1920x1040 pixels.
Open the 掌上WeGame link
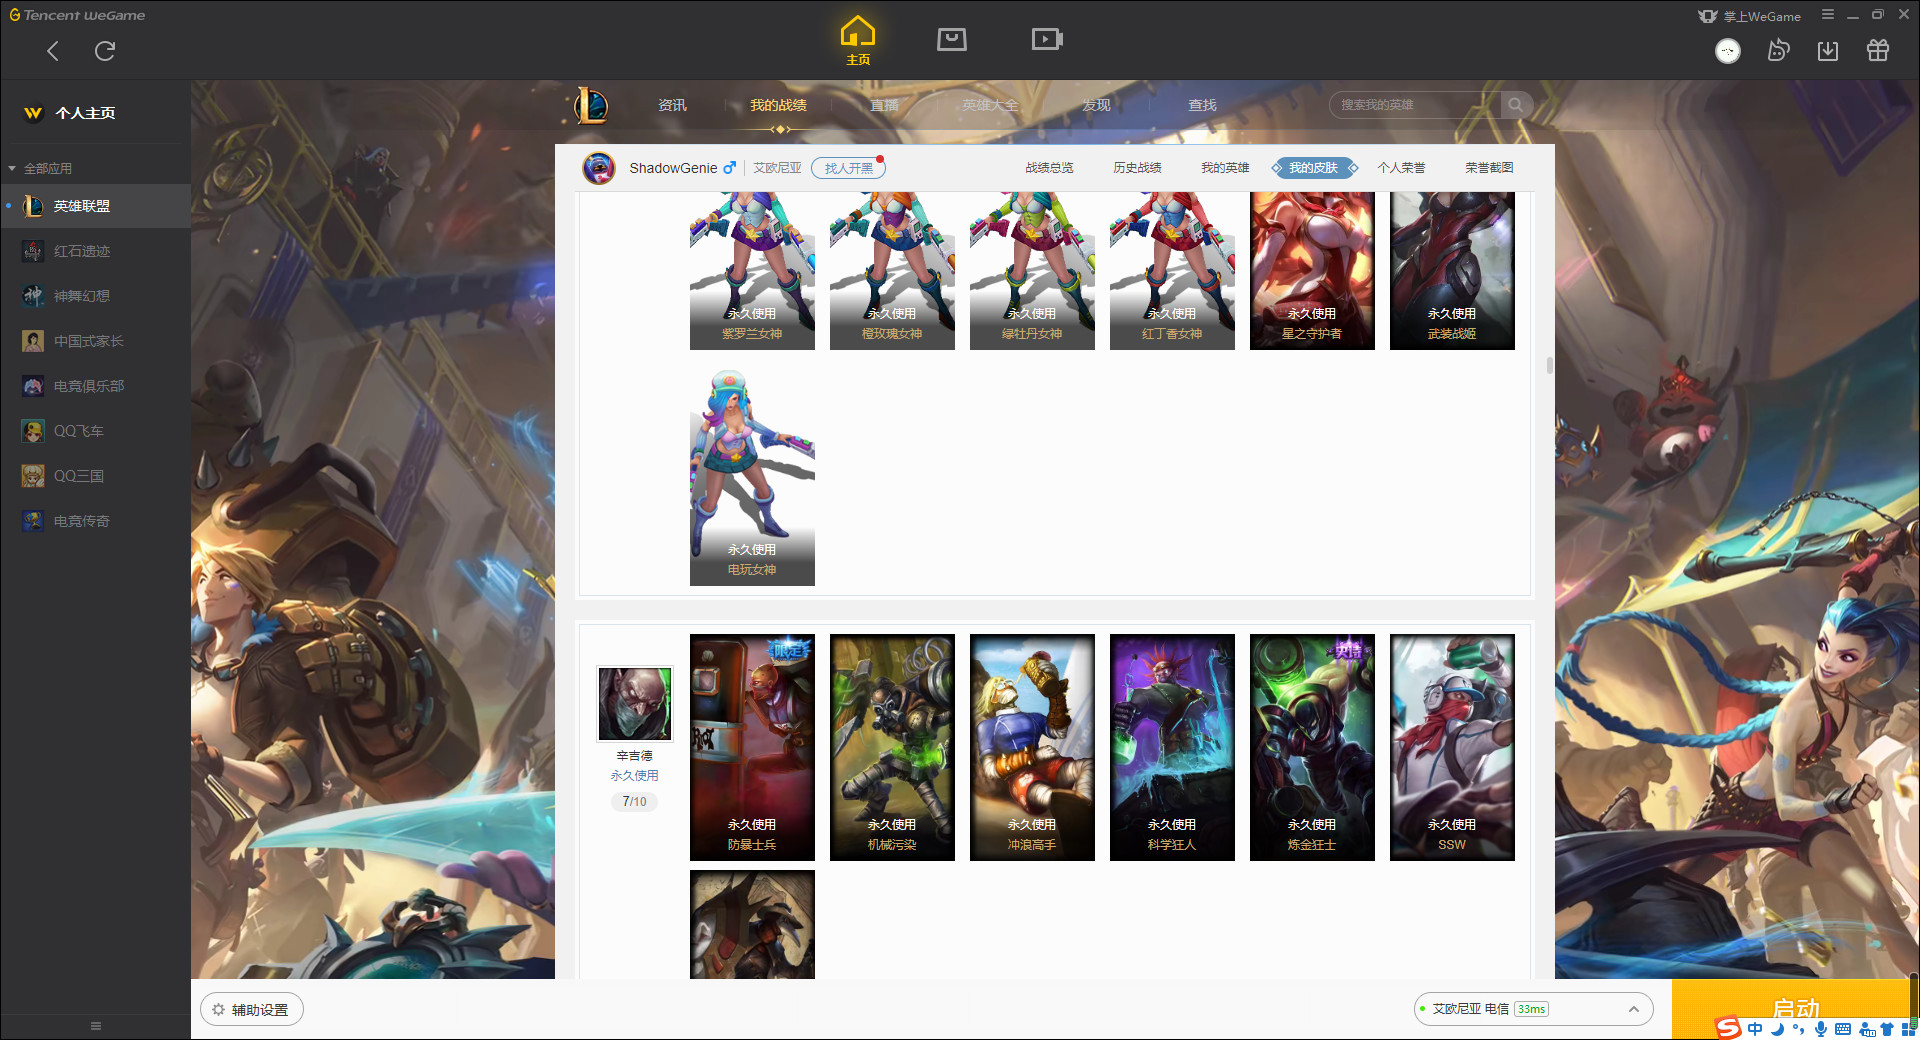click(1750, 16)
